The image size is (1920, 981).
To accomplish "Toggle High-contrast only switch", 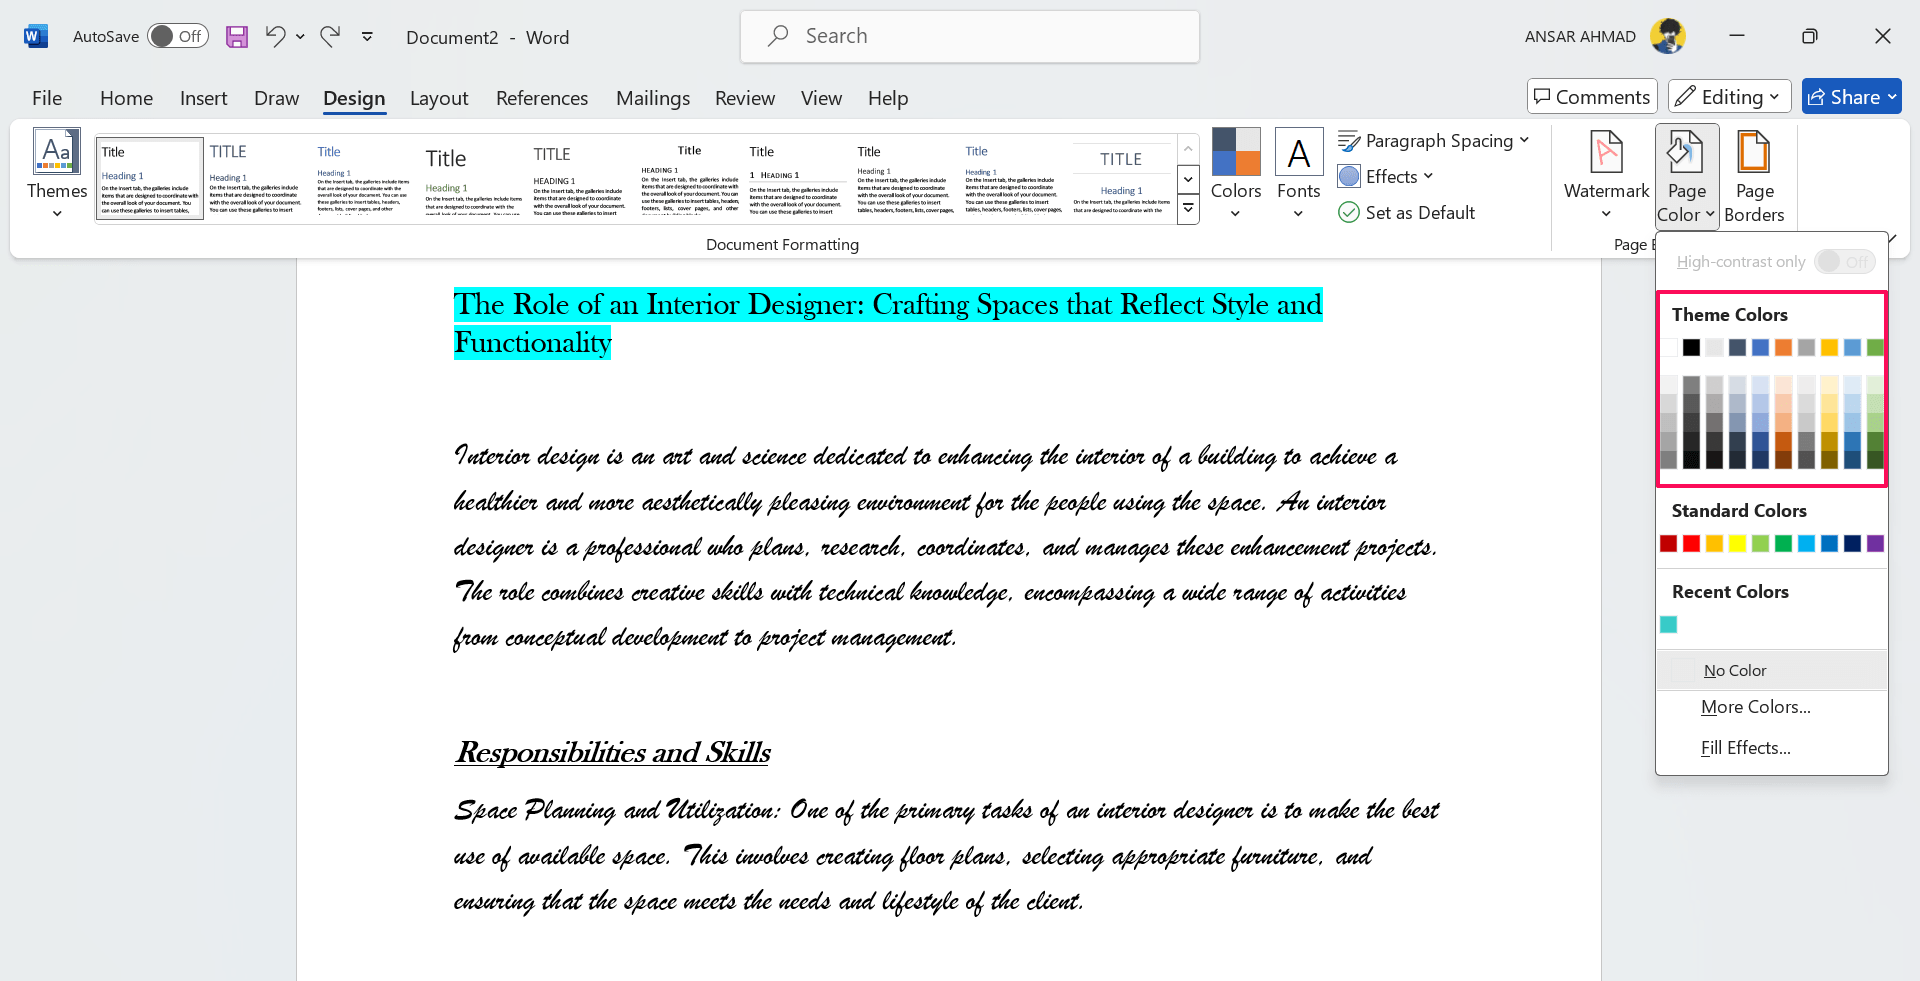I will (1845, 261).
